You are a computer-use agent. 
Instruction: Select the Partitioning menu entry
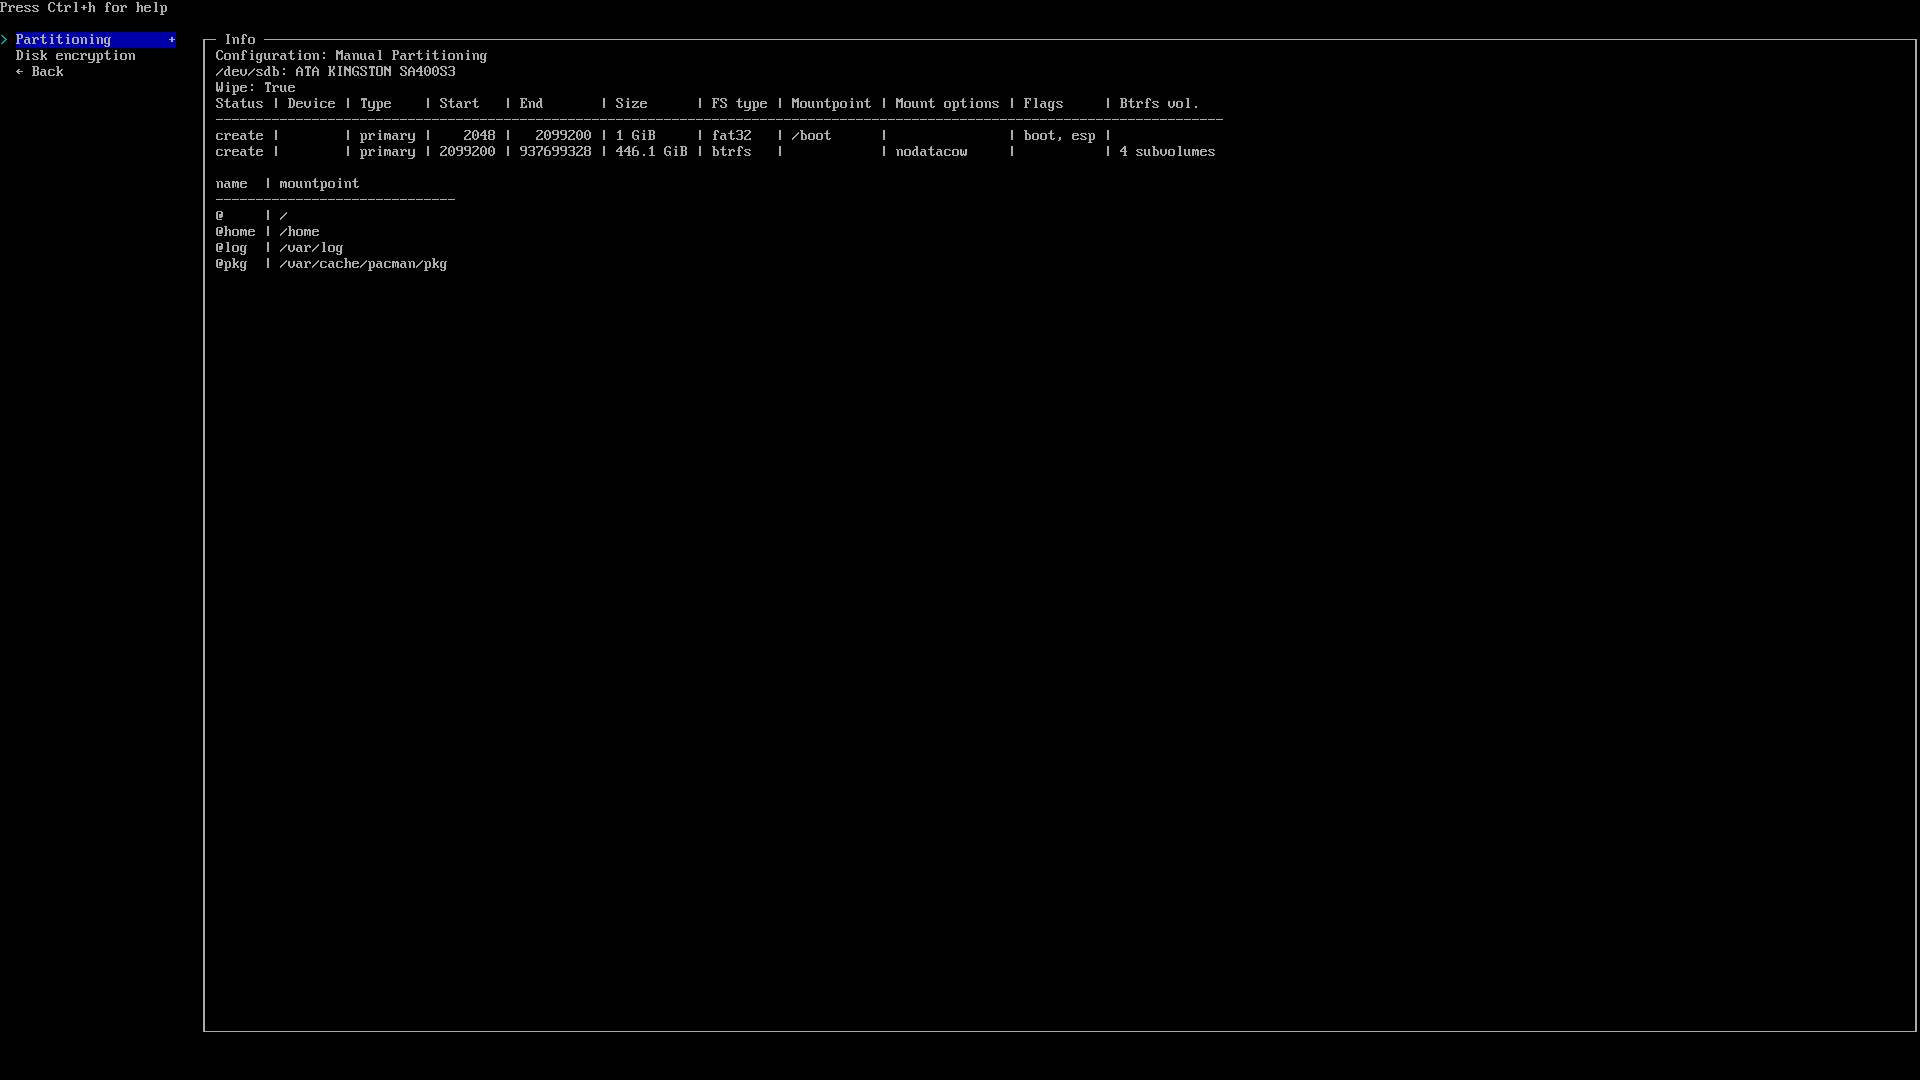click(63, 40)
